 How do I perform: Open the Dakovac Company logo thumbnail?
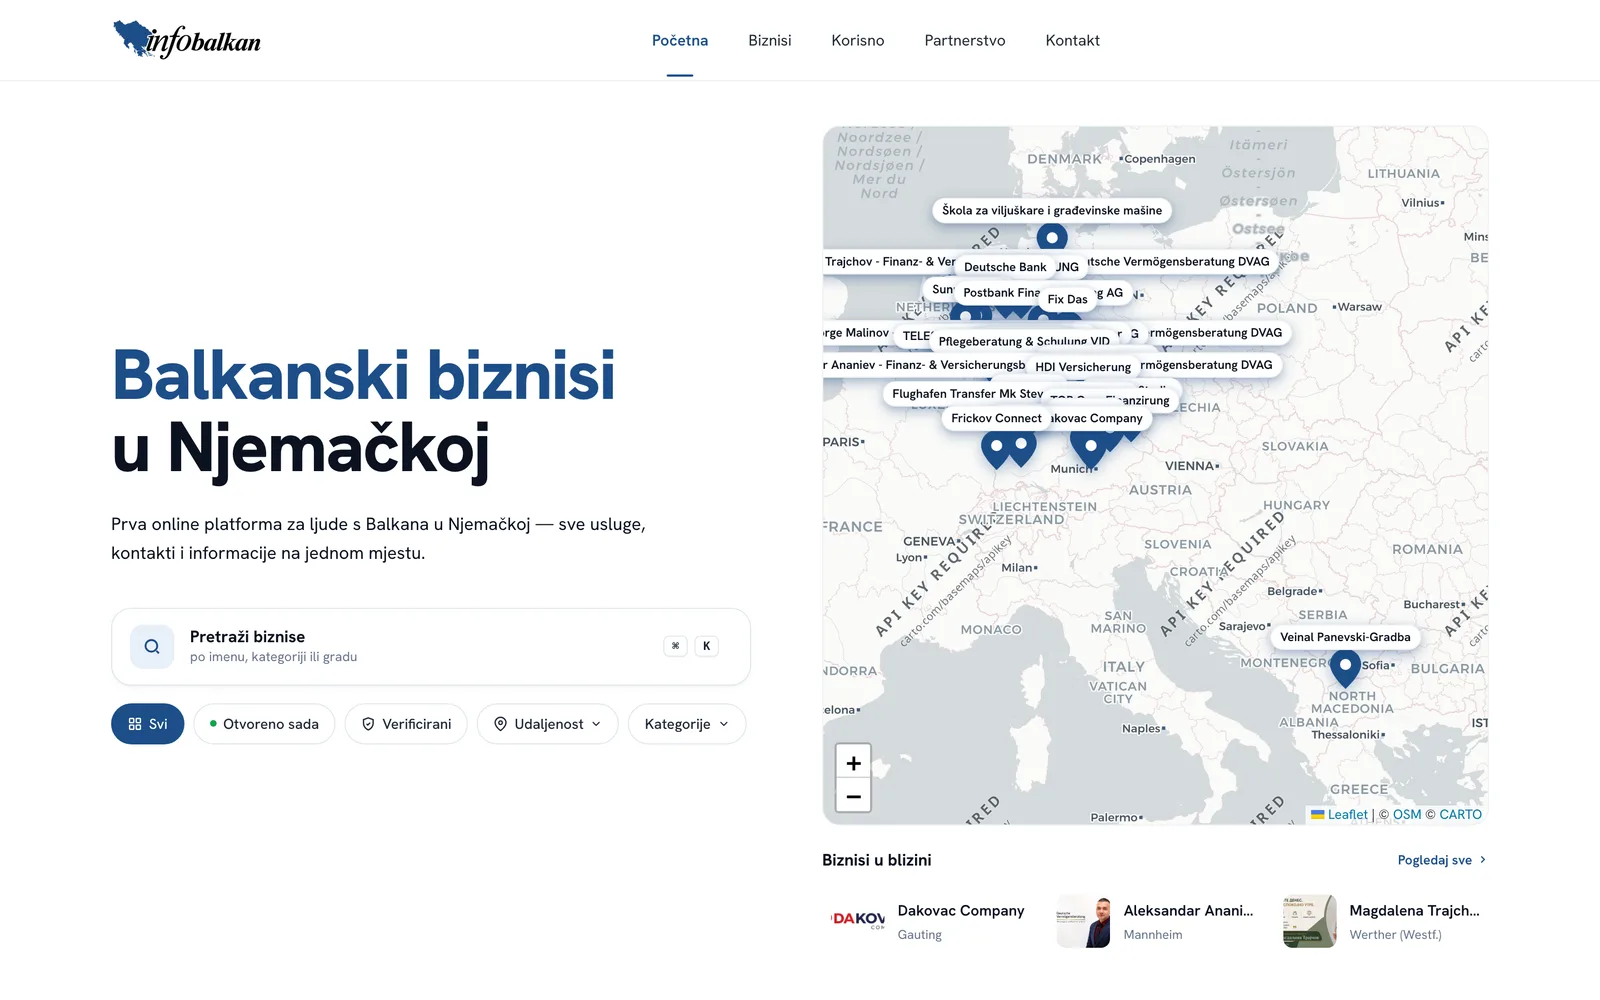(858, 921)
